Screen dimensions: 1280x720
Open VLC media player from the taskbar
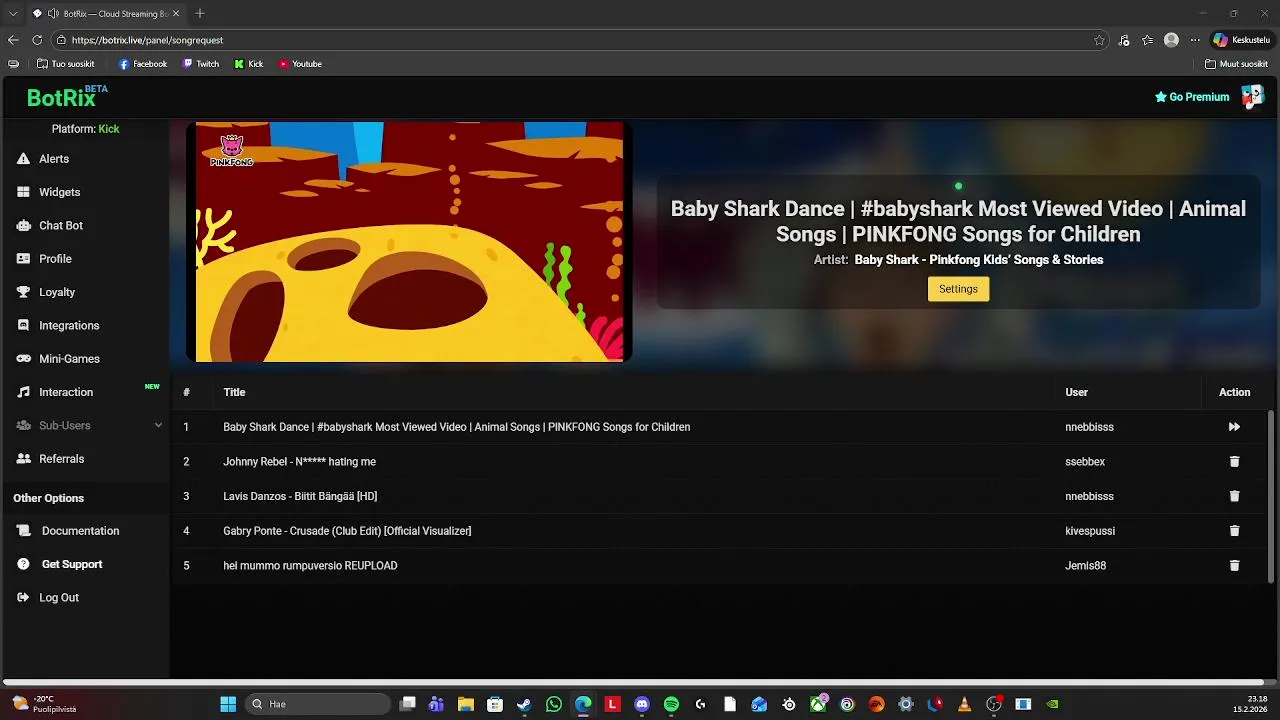point(964,704)
